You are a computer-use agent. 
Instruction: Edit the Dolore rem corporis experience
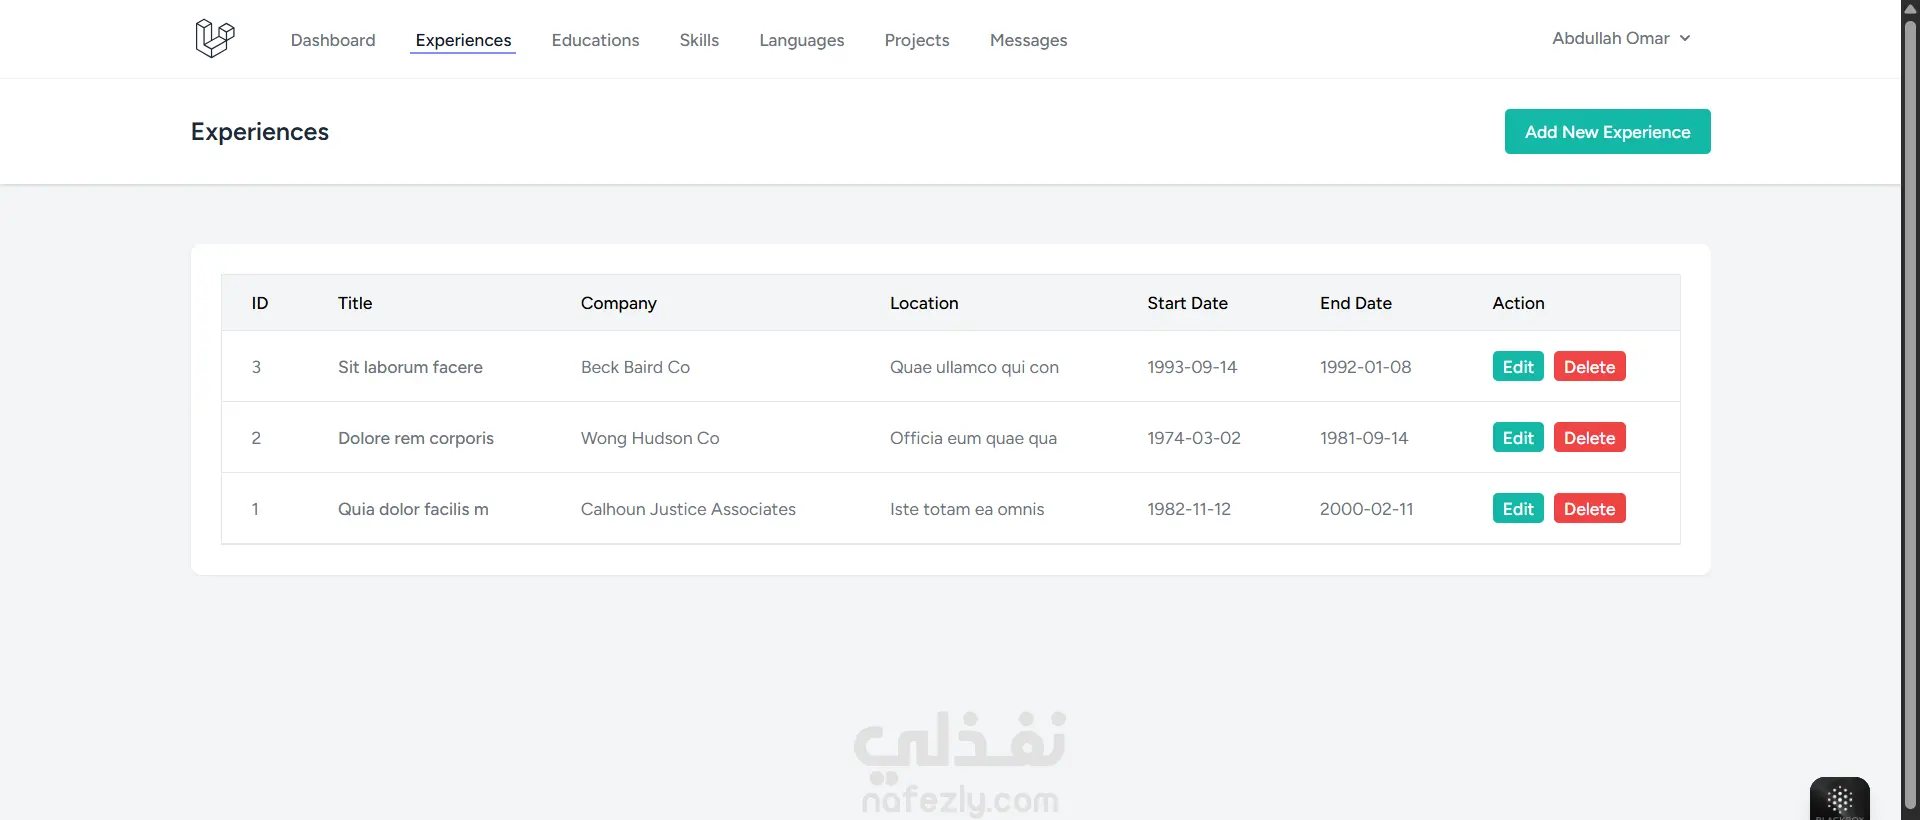[1518, 438]
